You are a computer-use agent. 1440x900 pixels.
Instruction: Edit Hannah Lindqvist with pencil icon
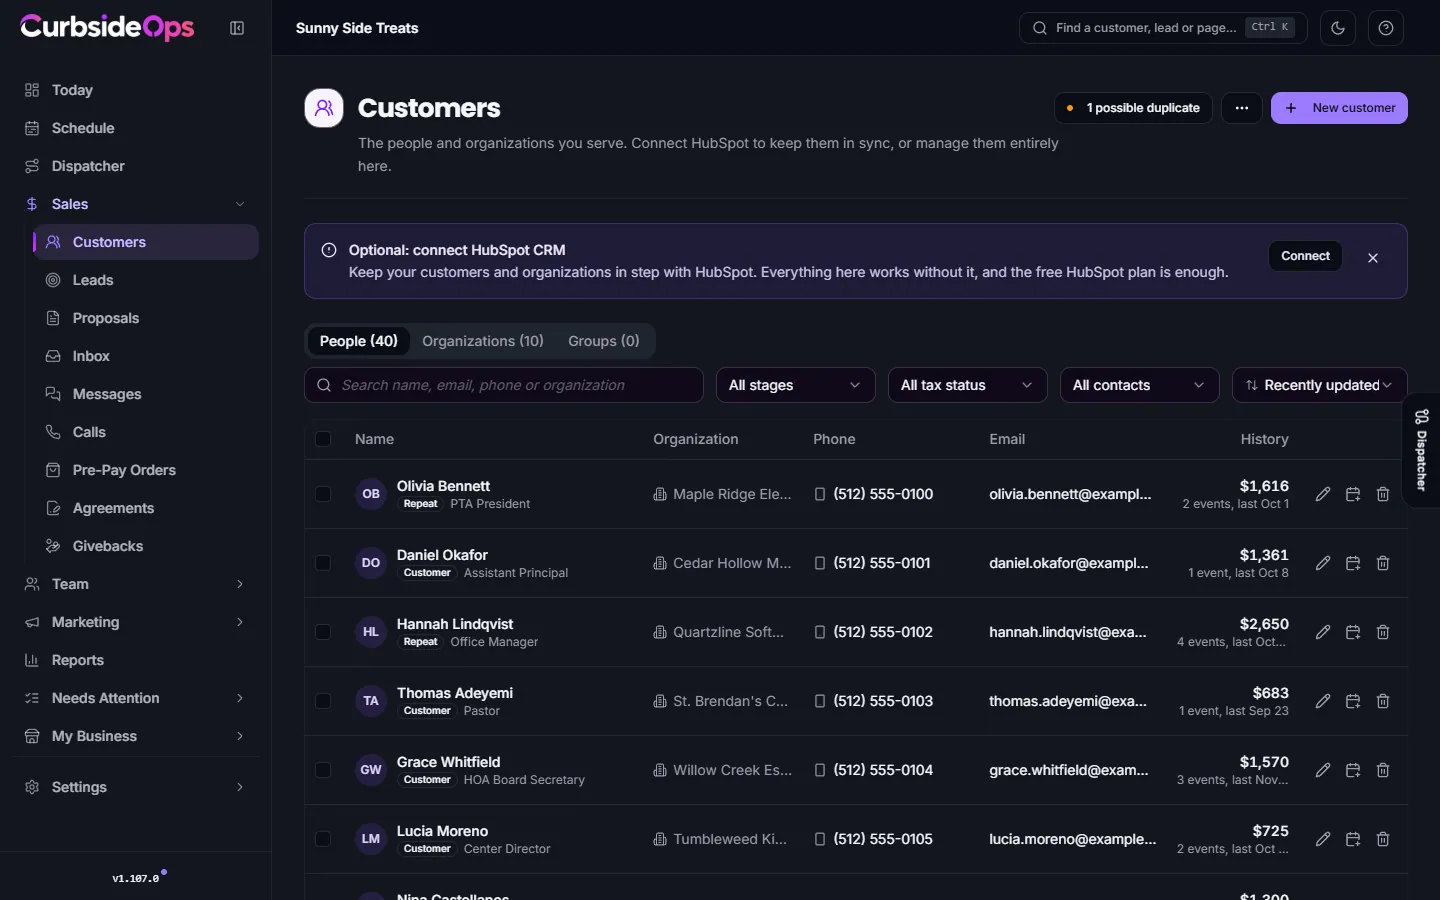click(x=1323, y=632)
